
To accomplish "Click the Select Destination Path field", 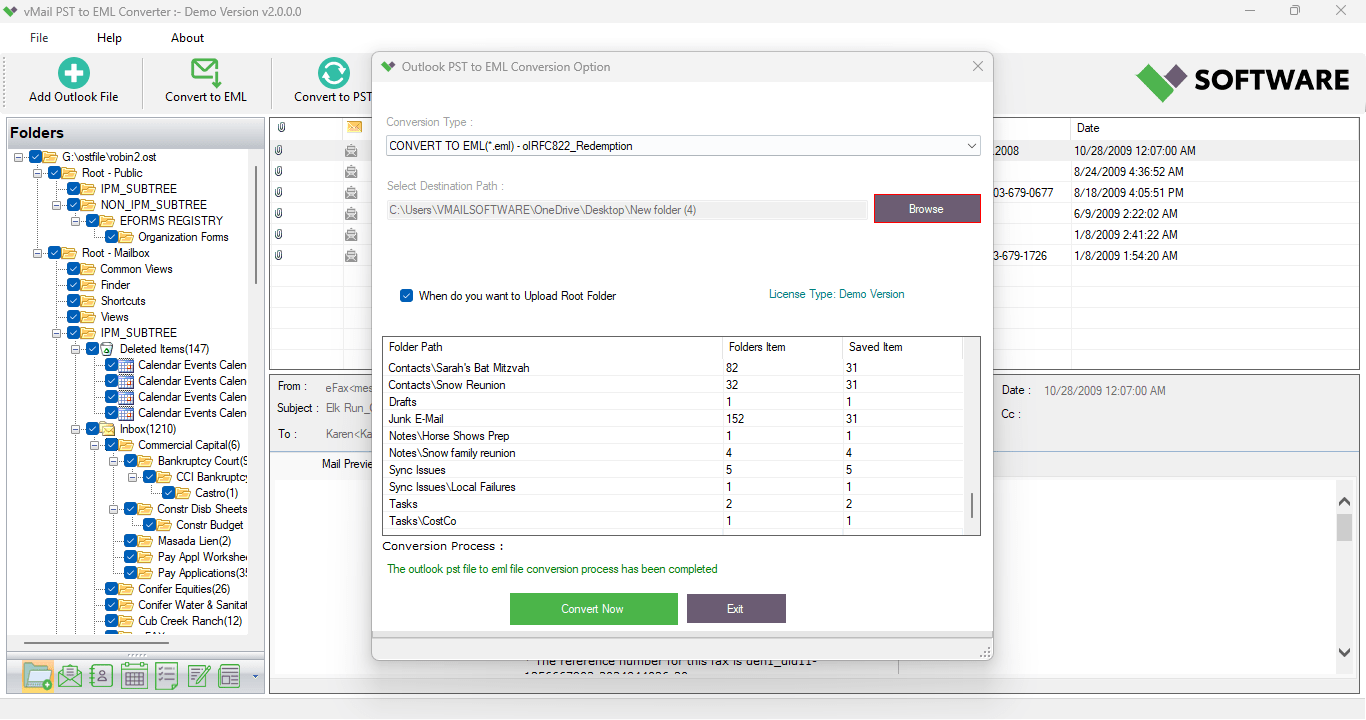I will click(x=627, y=210).
